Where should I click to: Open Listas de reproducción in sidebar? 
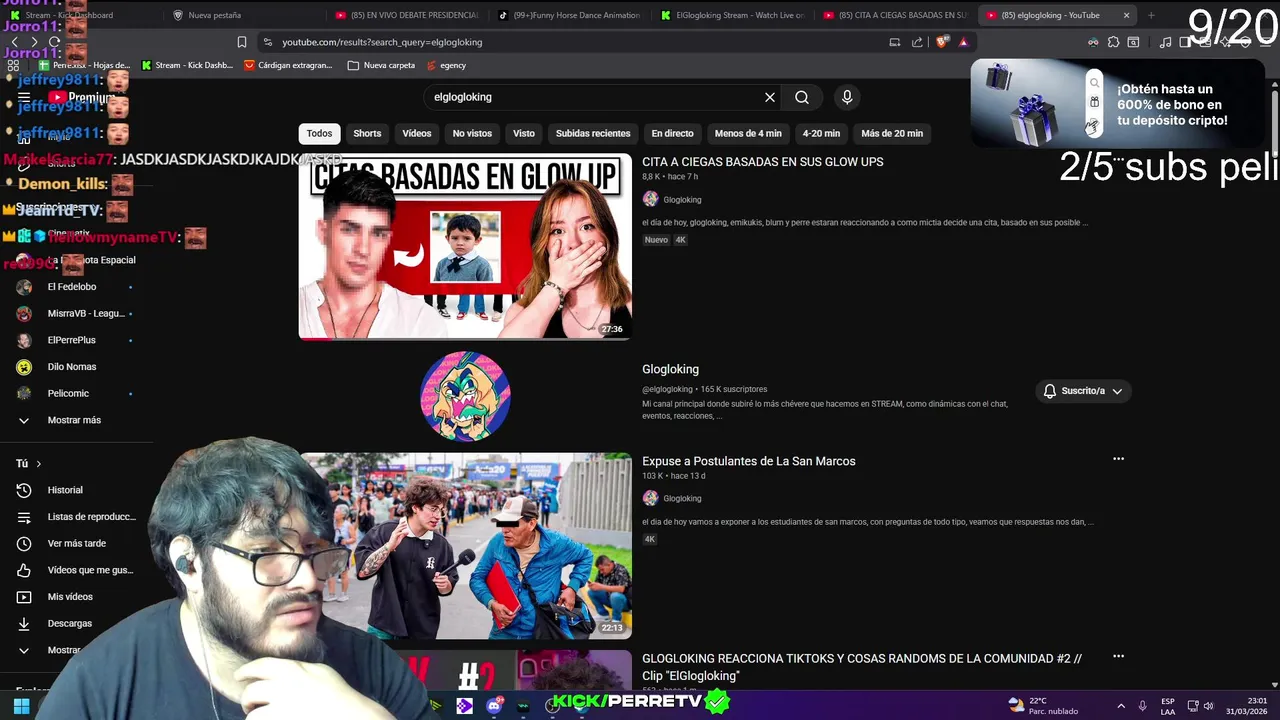tap(75, 517)
